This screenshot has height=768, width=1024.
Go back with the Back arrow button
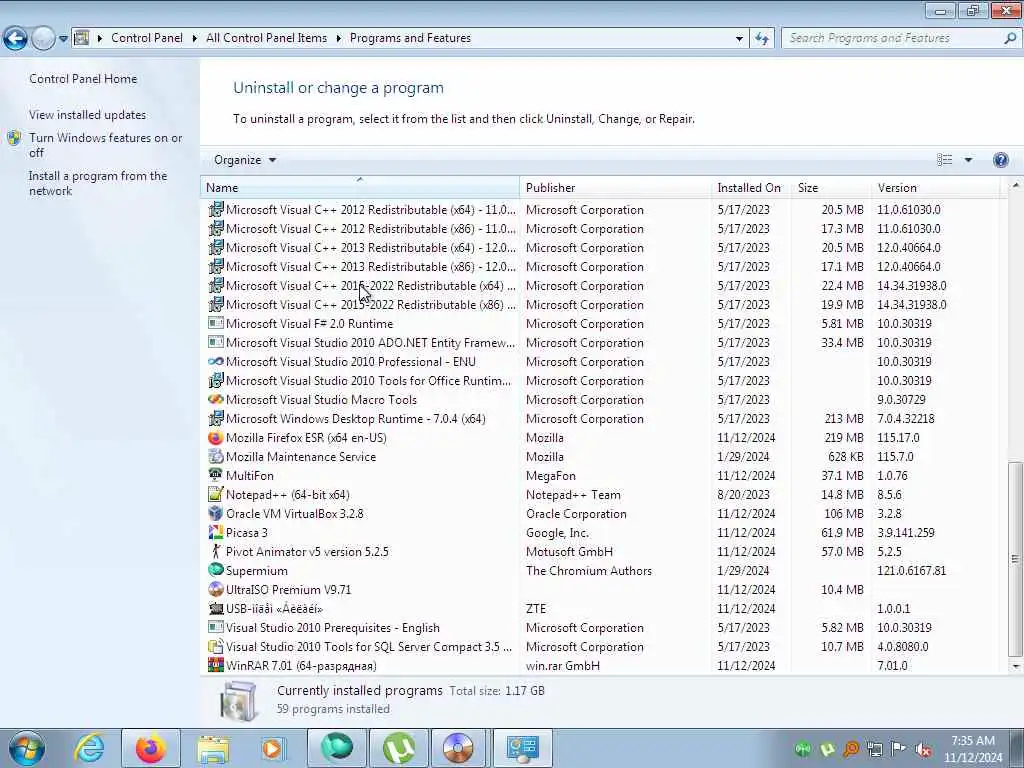(15, 39)
